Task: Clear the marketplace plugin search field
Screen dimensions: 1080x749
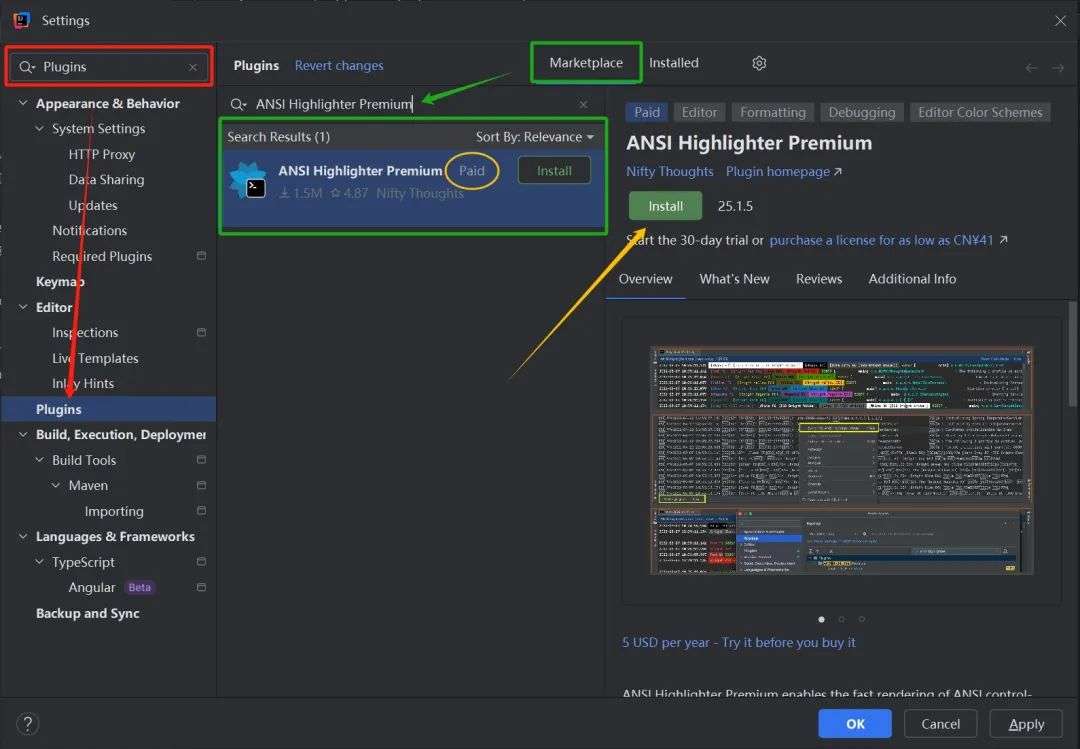Action: [x=583, y=104]
